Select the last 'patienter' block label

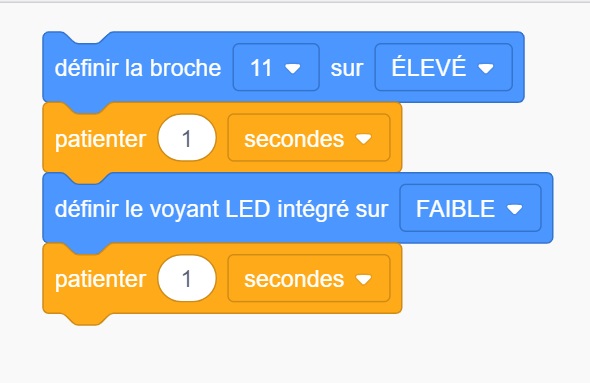click(x=100, y=280)
